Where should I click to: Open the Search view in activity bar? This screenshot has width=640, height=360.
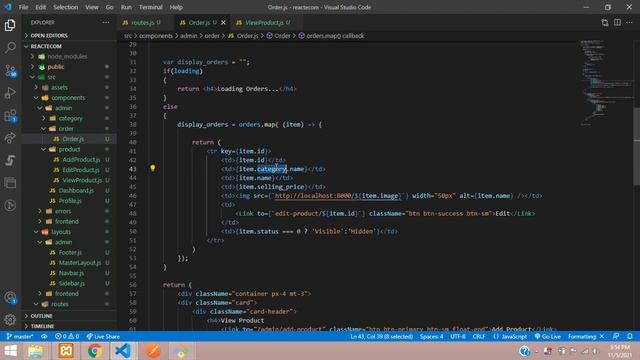pos(10,47)
